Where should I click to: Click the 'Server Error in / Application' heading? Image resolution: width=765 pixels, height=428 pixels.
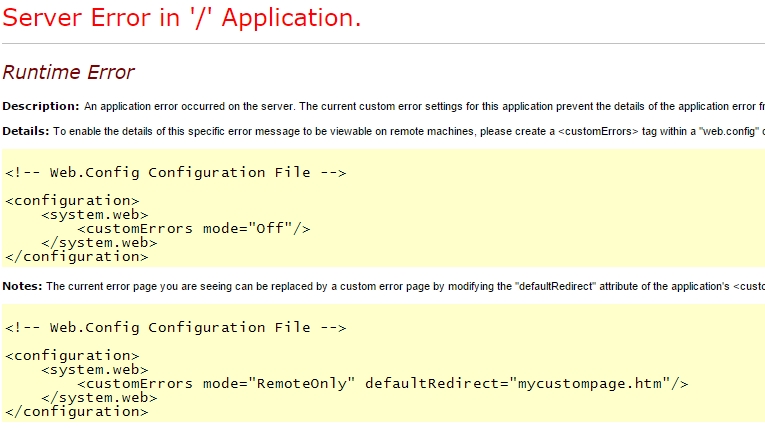point(182,19)
